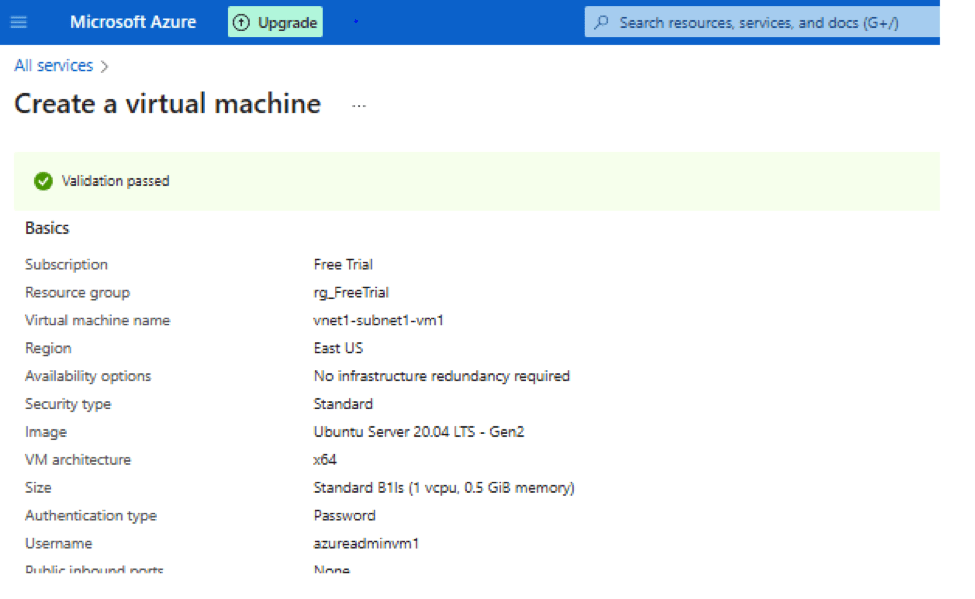Click the Image label

point(46,432)
